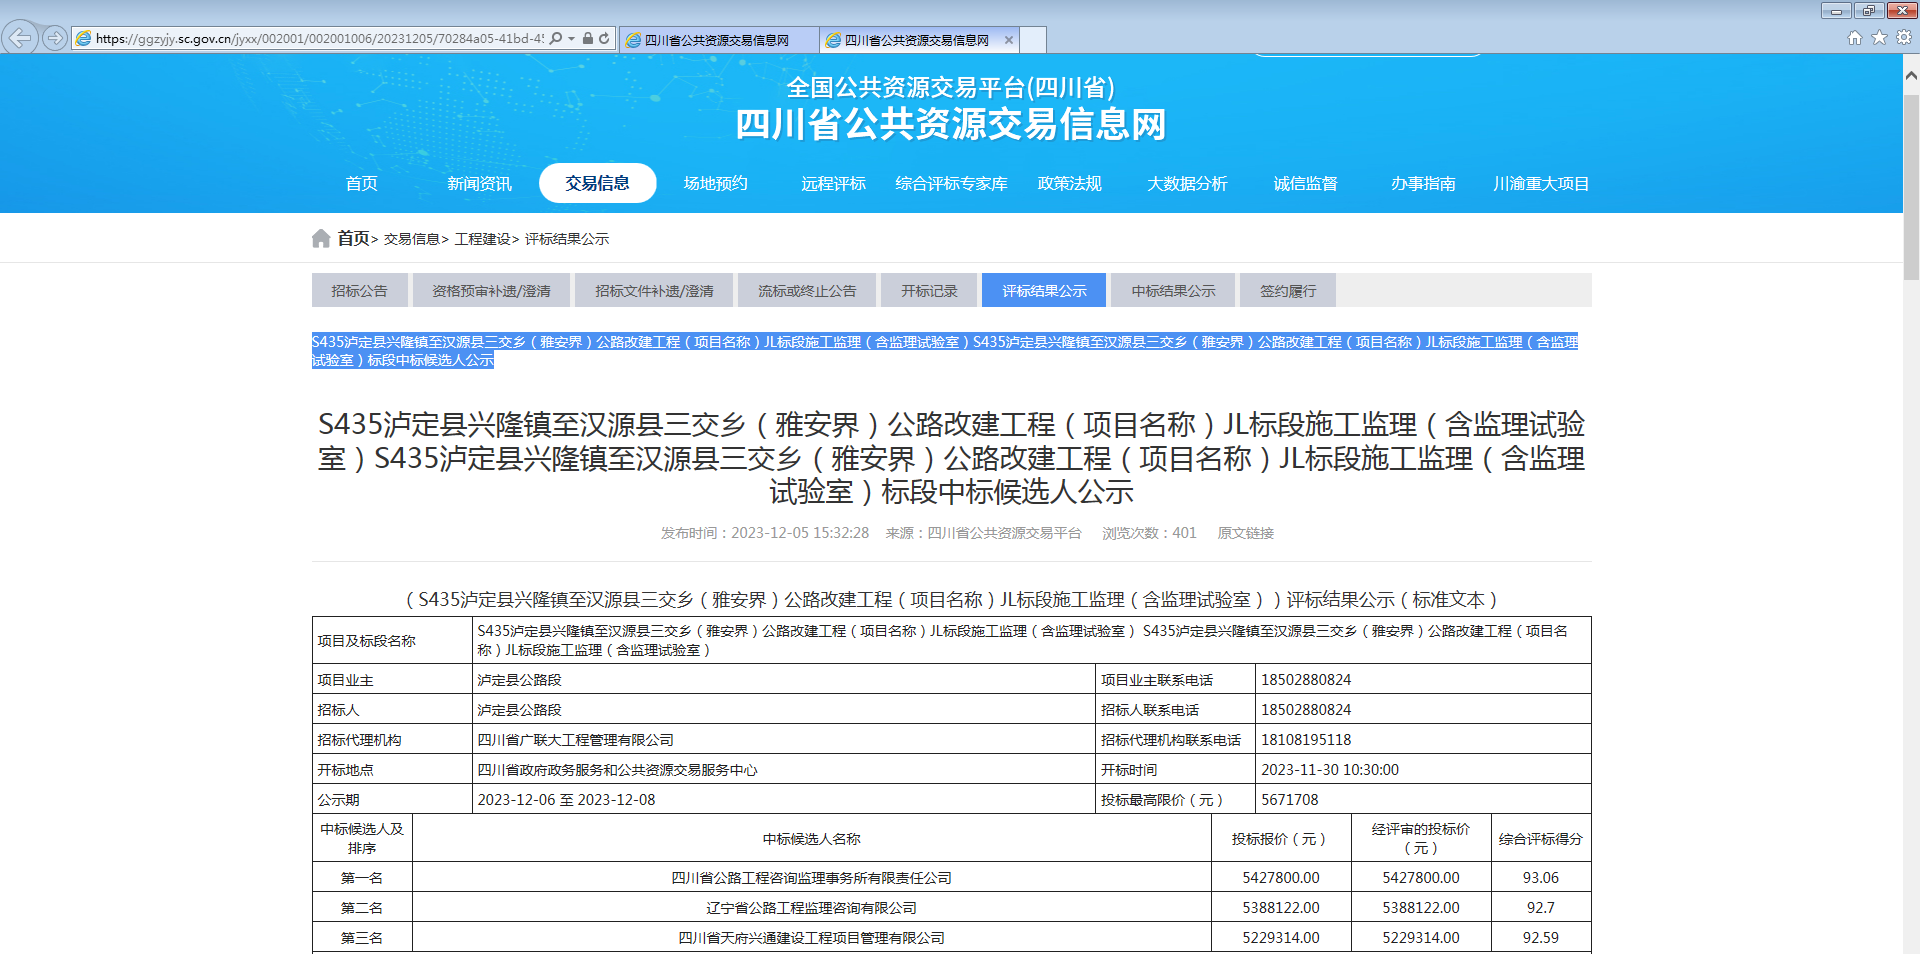Switch to the 开标记录 tab
Image resolution: width=1920 pixels, height=954 pixels.
point(929,290)
